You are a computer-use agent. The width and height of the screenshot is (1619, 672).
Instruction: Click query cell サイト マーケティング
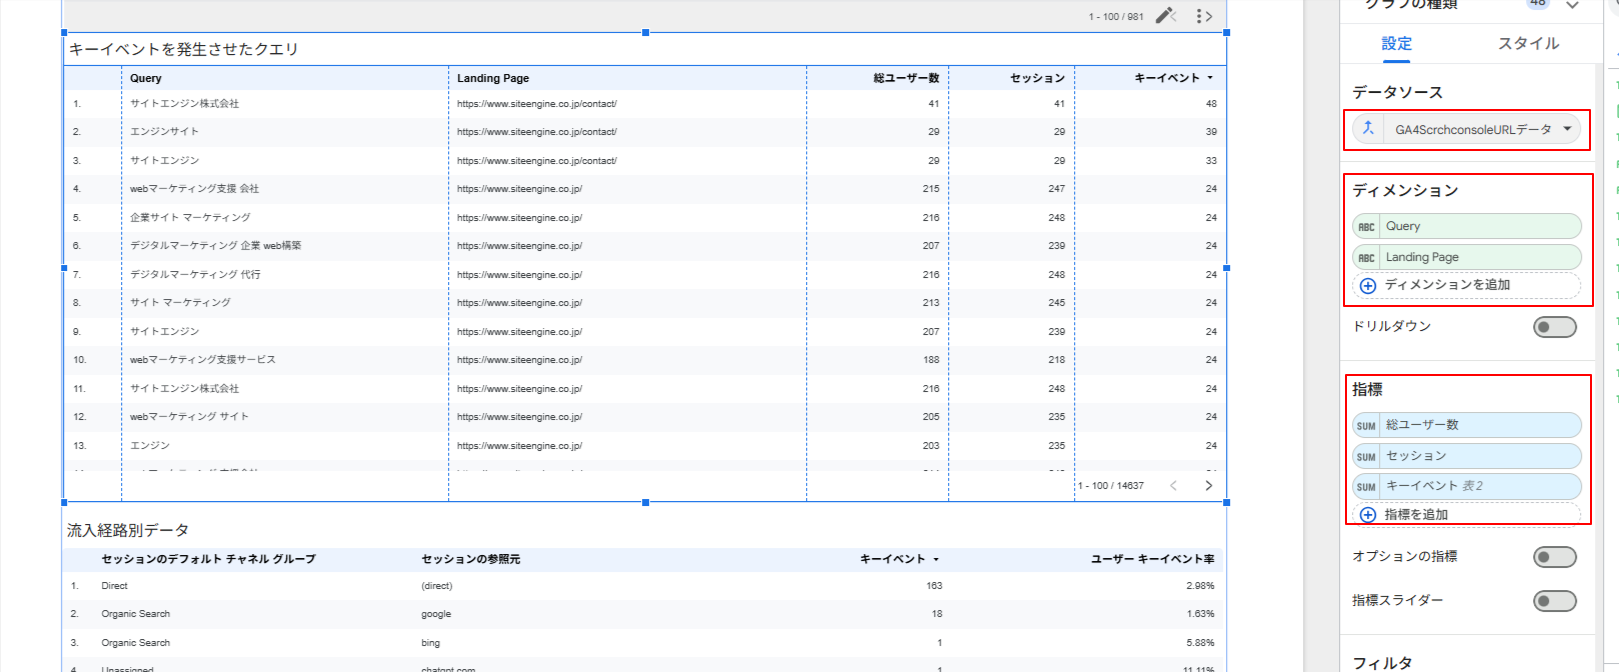[180, 302]
